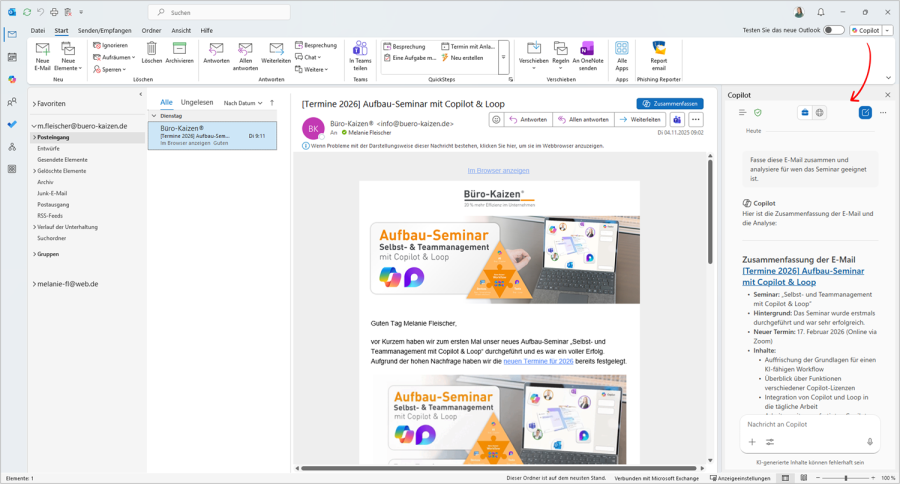Click Weiterleiten in the ribbon
900x484 pixels.
[x=276, y=53]
